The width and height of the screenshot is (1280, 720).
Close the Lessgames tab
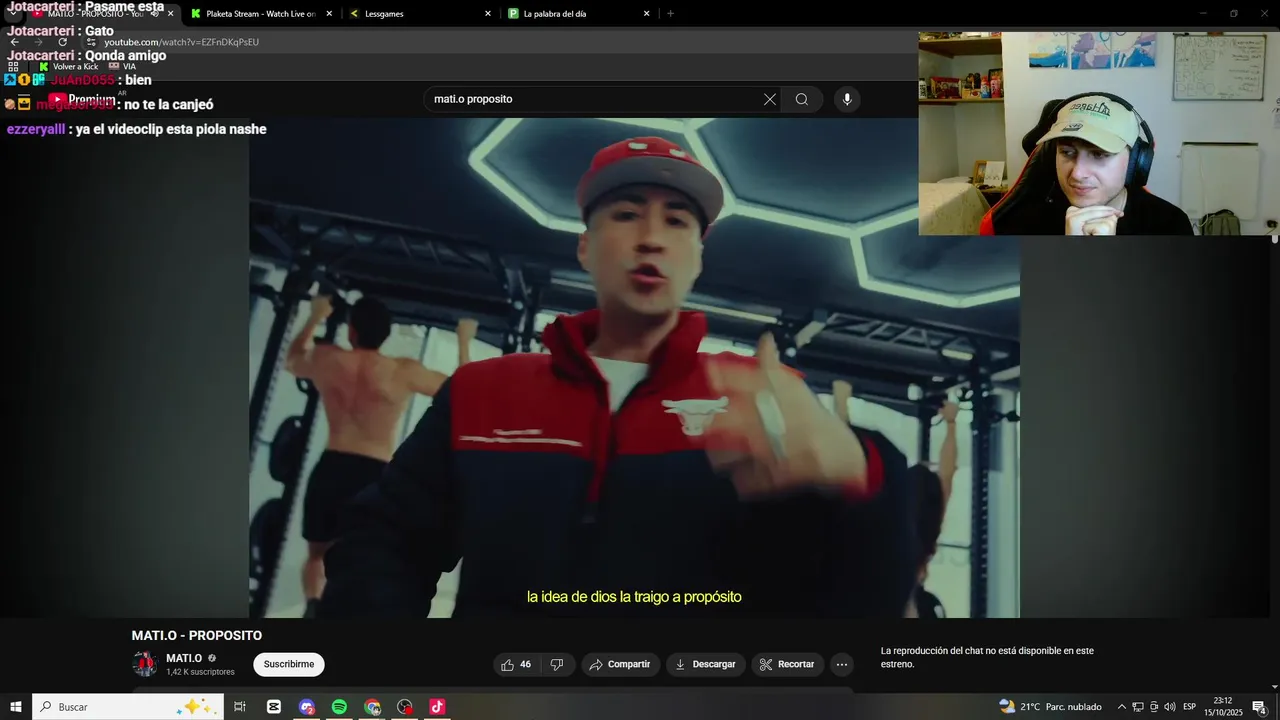click(x=488, y=14)
